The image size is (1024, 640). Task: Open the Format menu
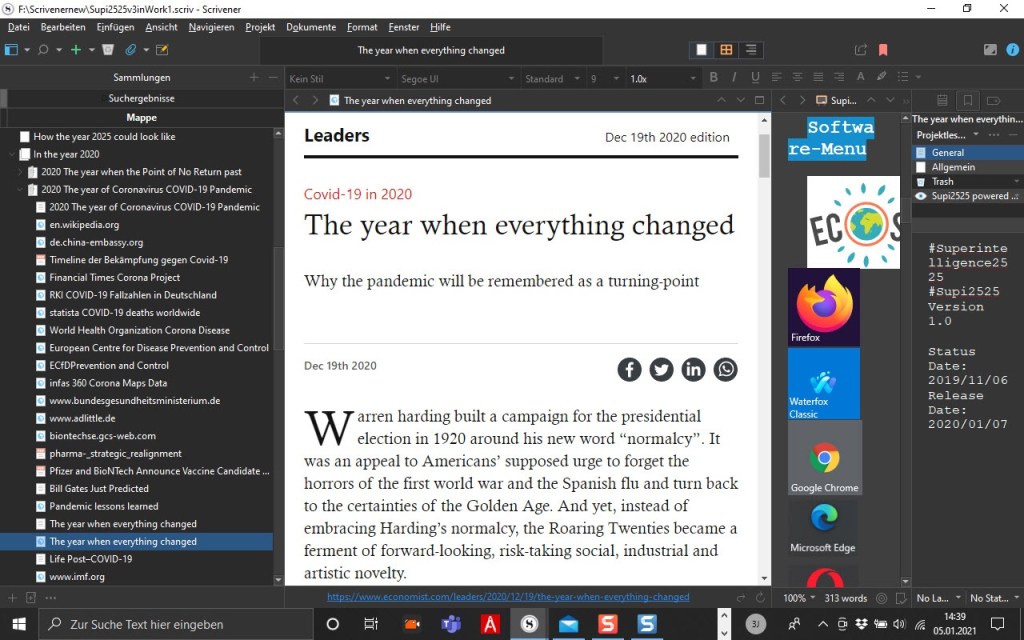point(362,27)
